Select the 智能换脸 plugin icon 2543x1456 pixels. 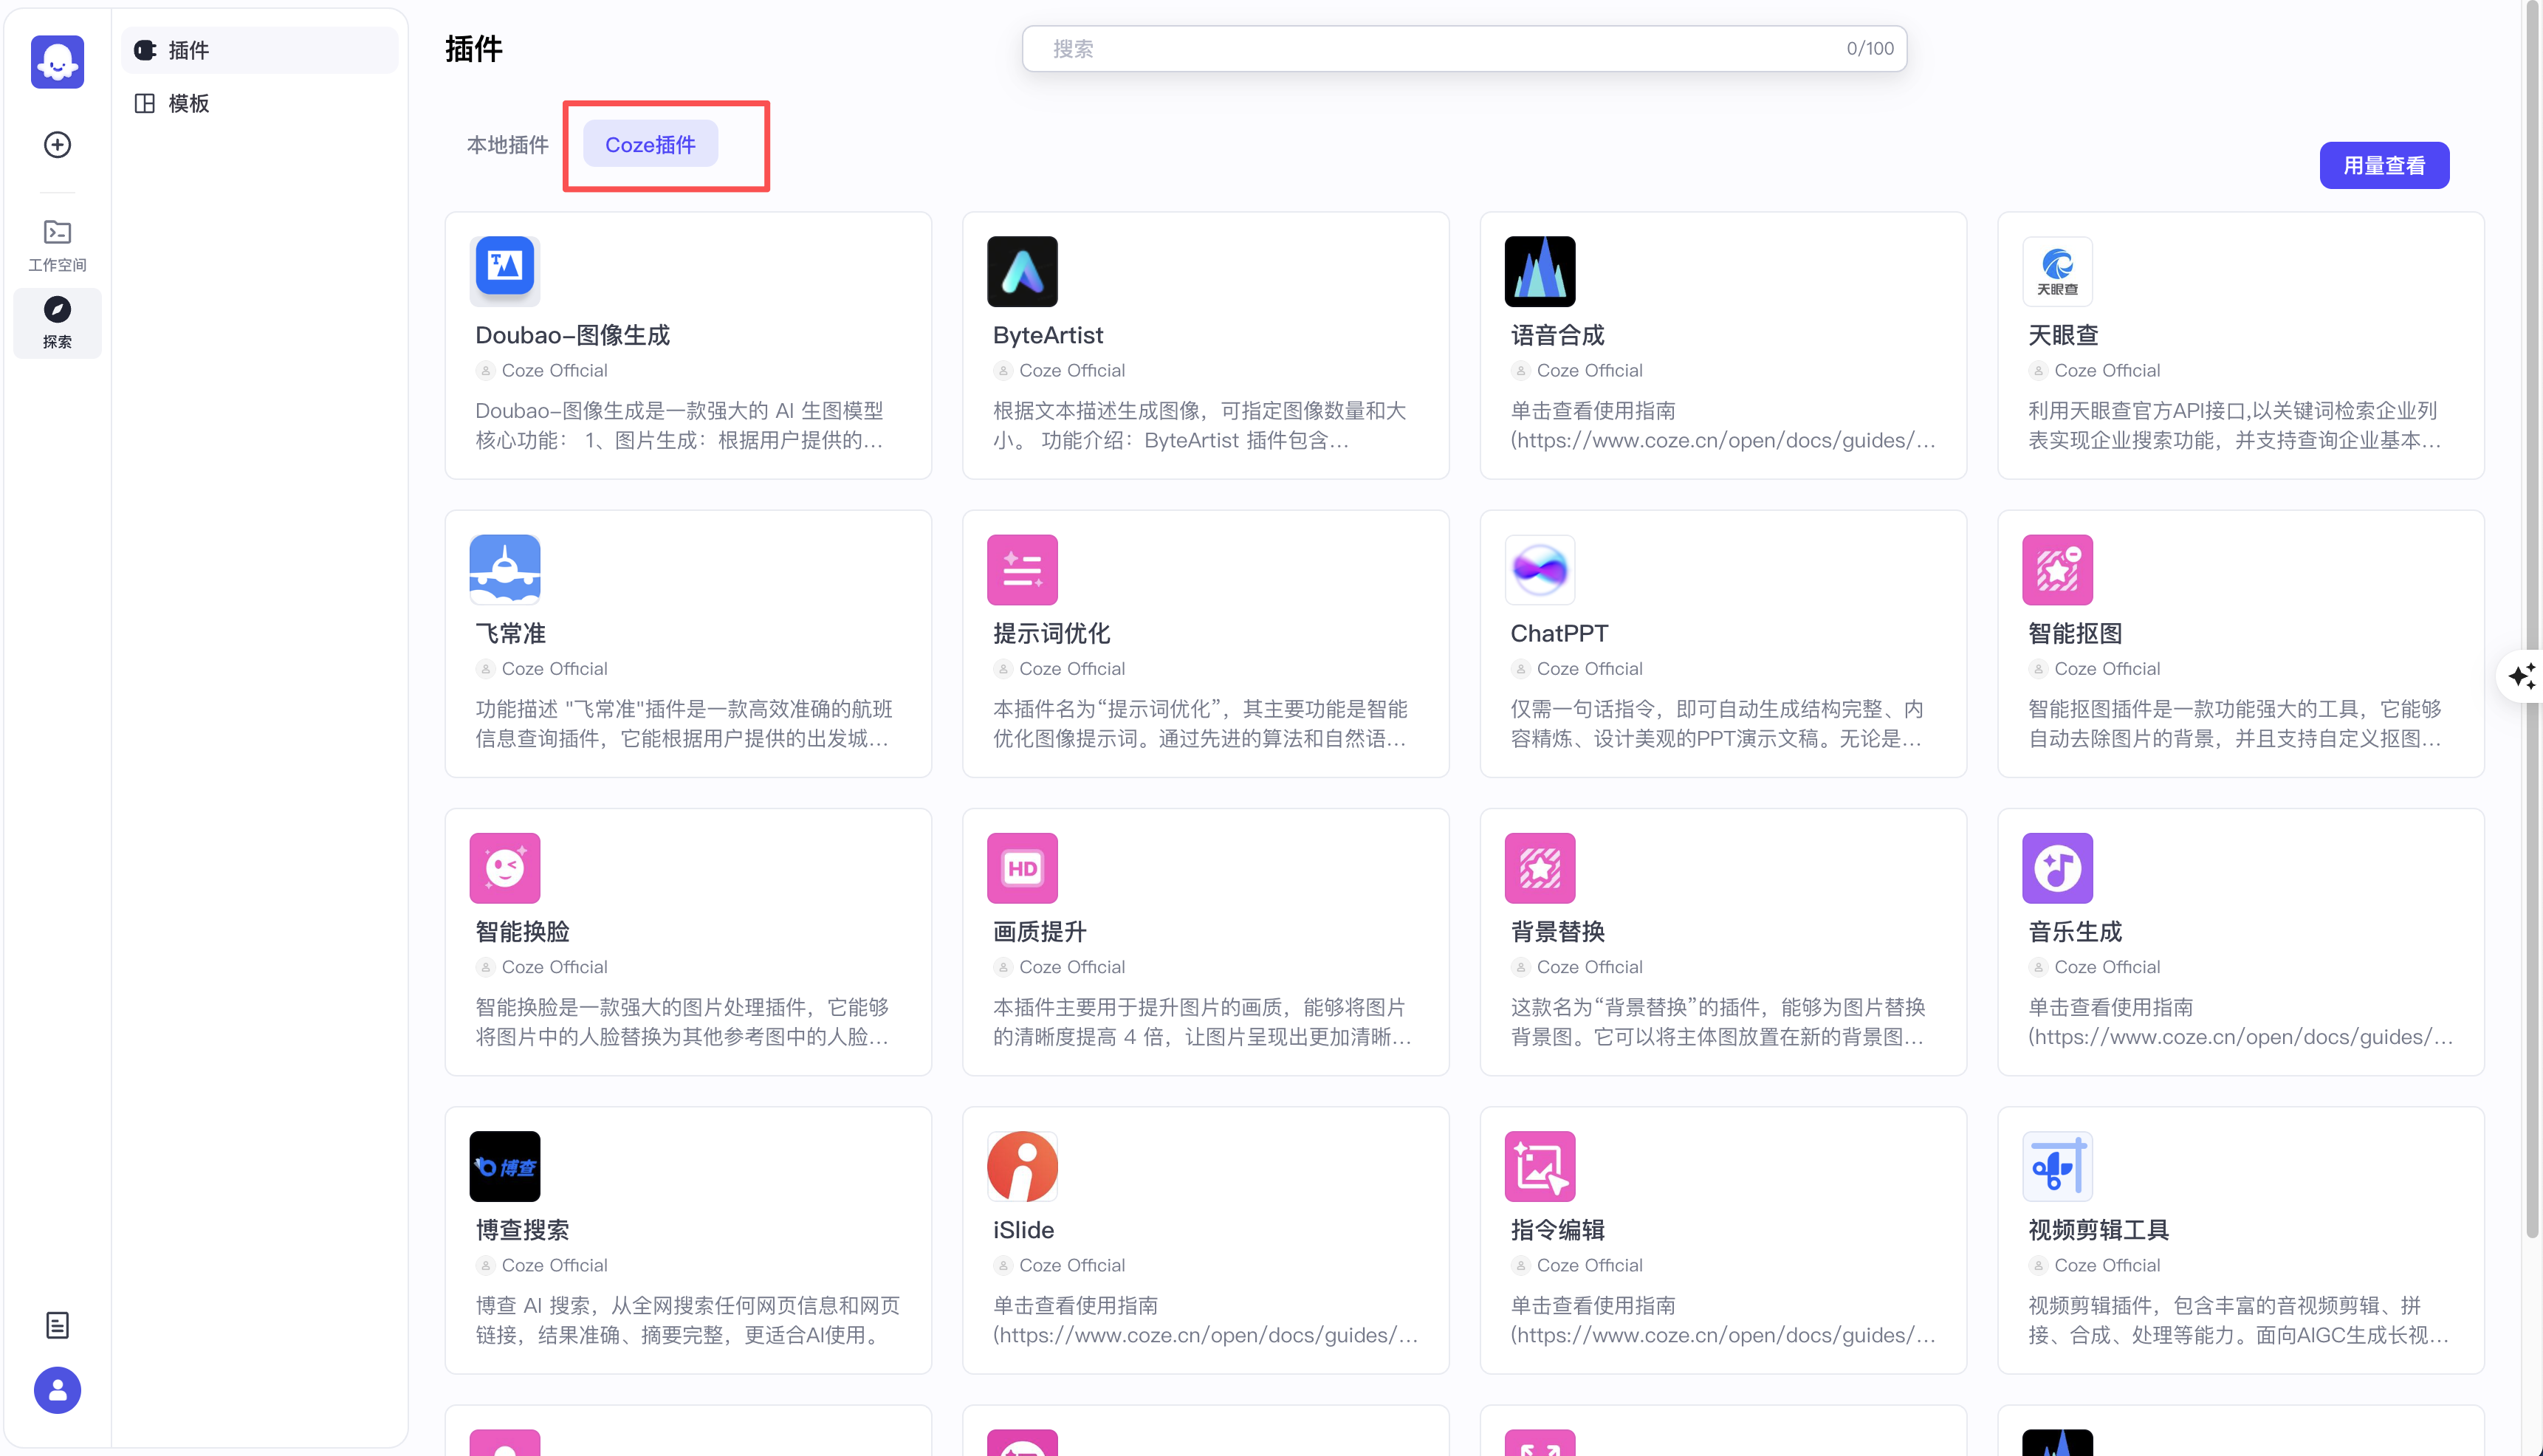pyautogui.click(x=505, y=867)
